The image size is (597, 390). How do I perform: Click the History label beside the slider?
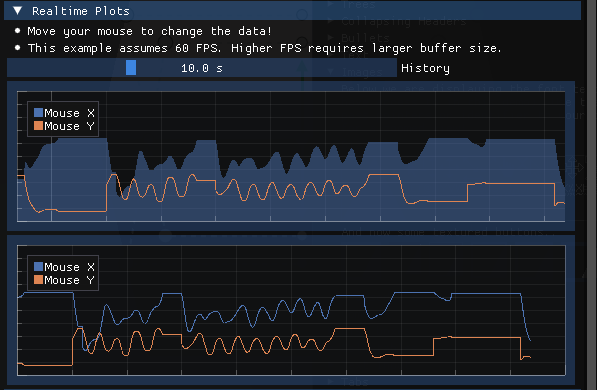coord(425,68)
